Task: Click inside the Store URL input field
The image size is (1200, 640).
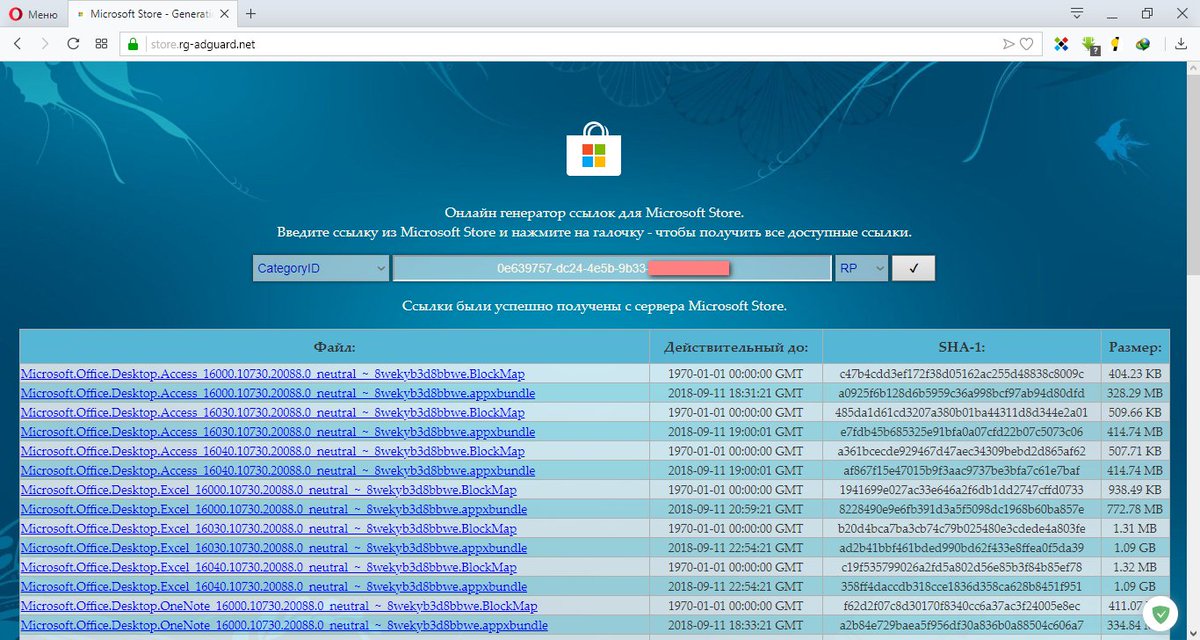Action: coord(614,268)
